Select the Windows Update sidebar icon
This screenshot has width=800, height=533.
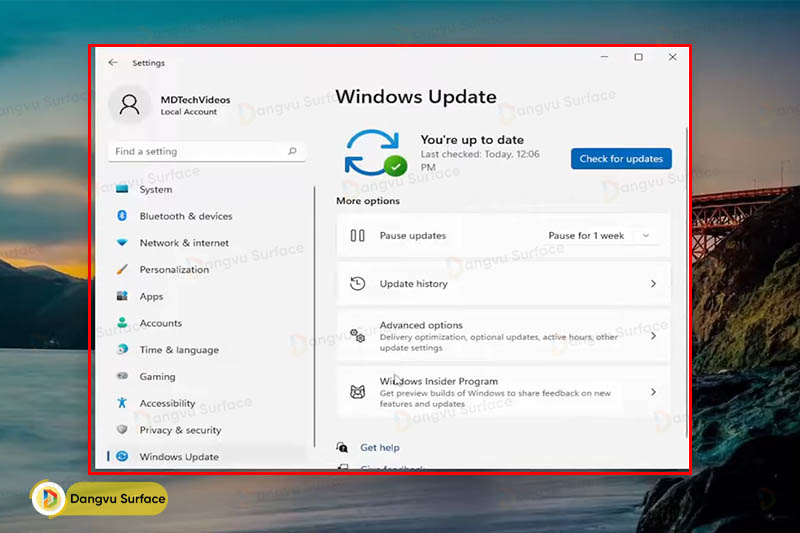(122, 456)
